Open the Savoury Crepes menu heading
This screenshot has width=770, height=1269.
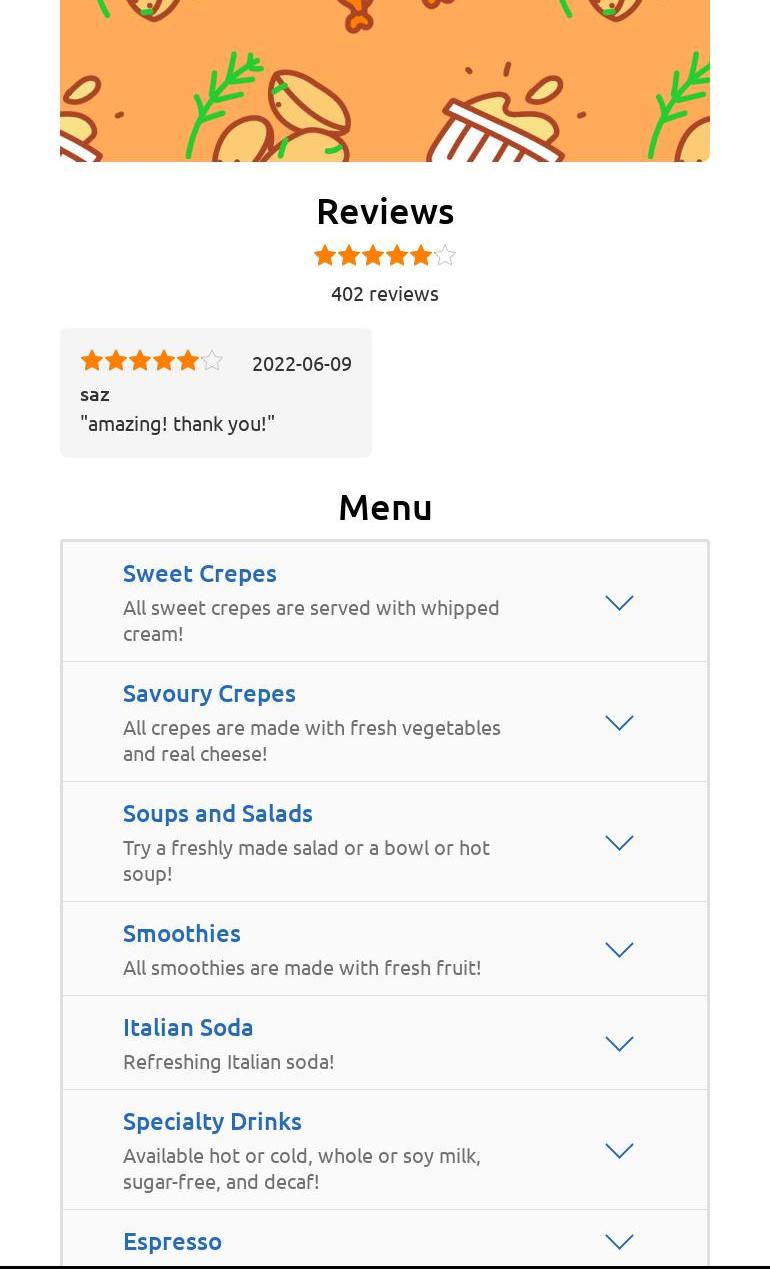(209, 693)
